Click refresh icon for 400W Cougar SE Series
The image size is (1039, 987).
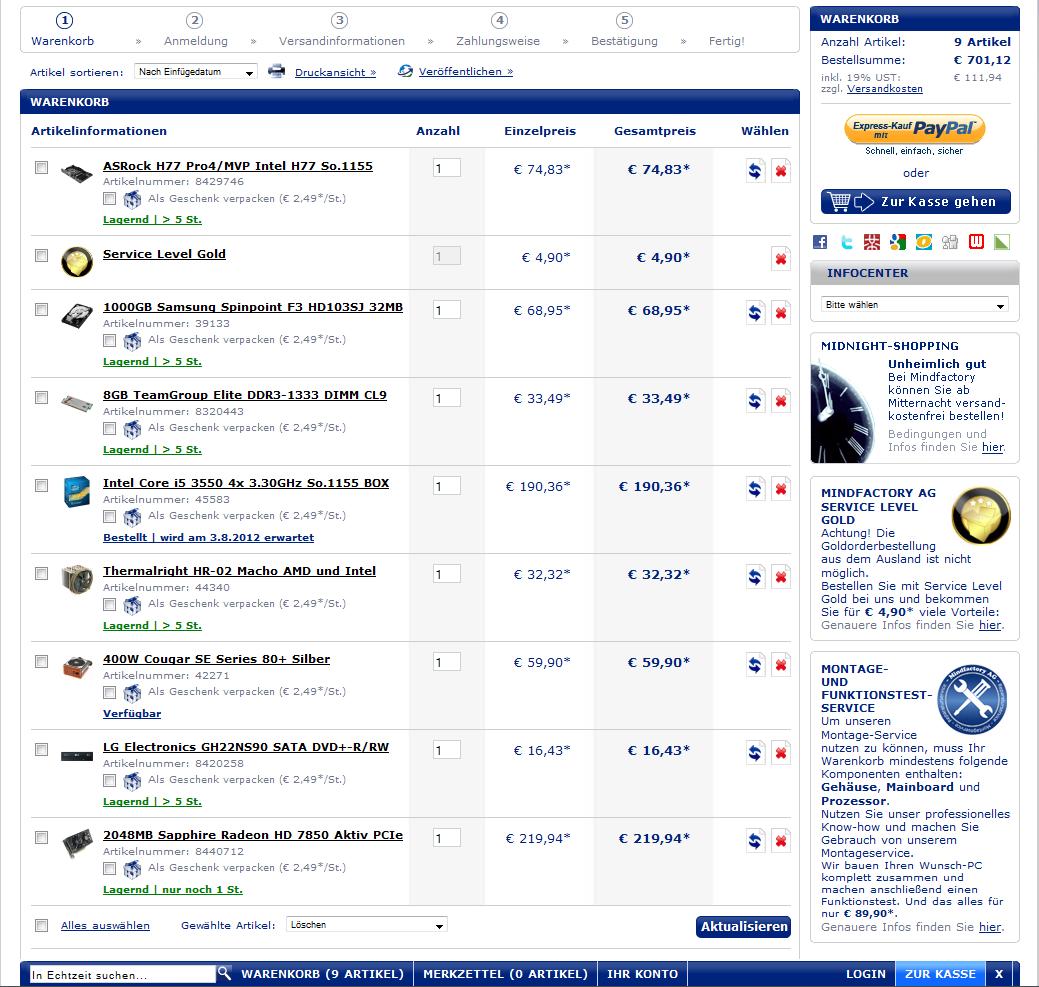(755, 664)
